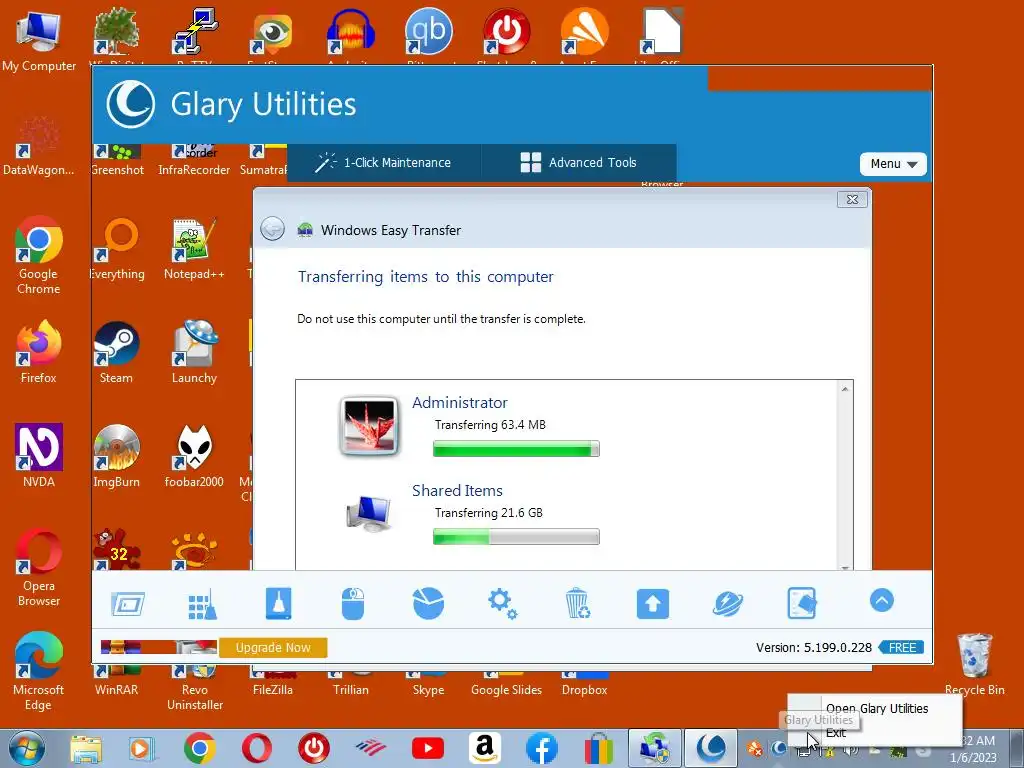This screenshot has height=768, width=1024.
Task: Open the recycle bin File Undelete icon
Action: point(578,603)
